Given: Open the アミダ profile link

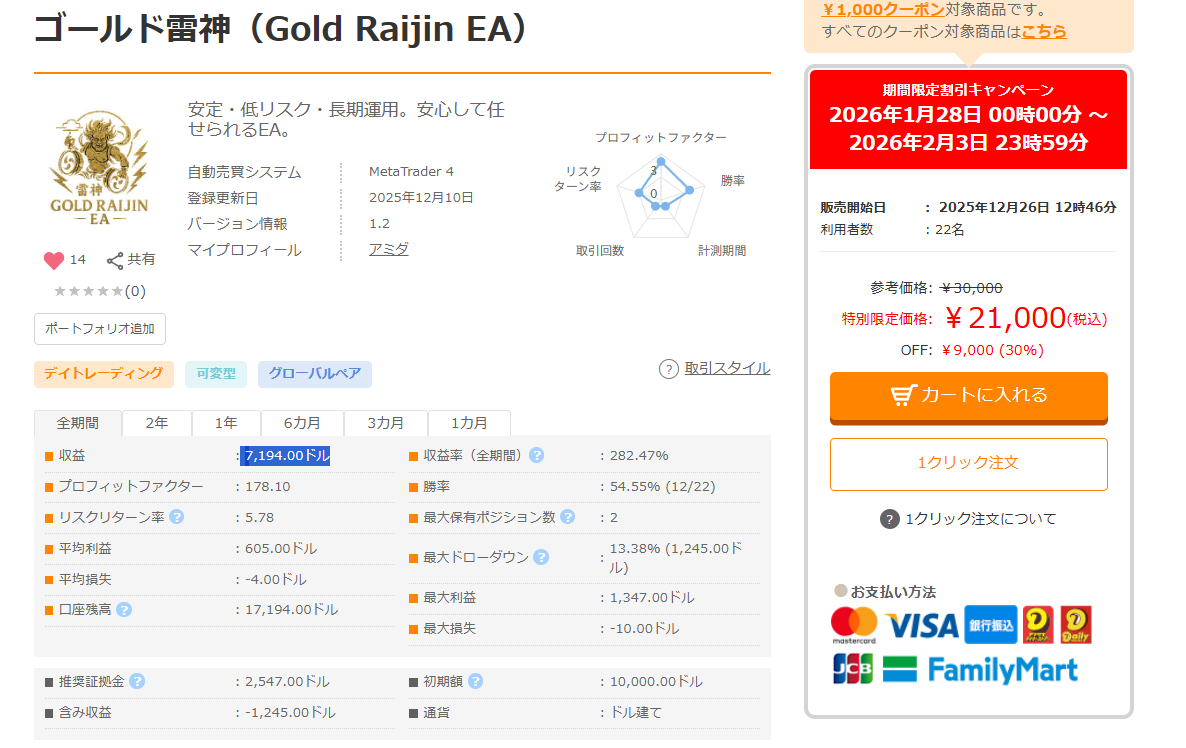Looking at the screenshot, I should pos(389,250).
